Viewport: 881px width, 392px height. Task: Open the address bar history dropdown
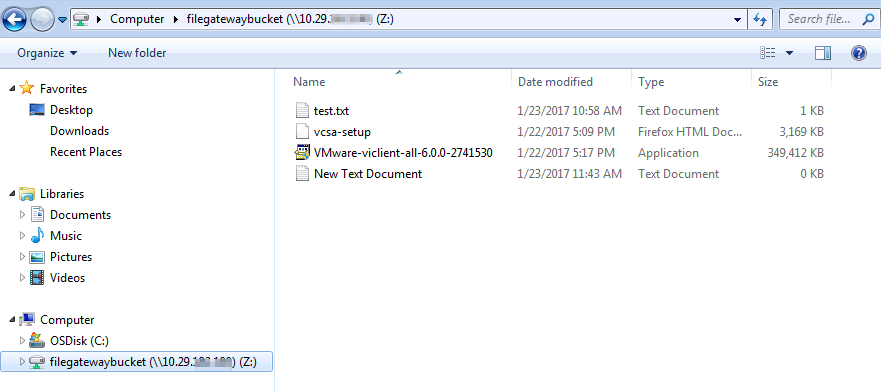click(738, 19)
